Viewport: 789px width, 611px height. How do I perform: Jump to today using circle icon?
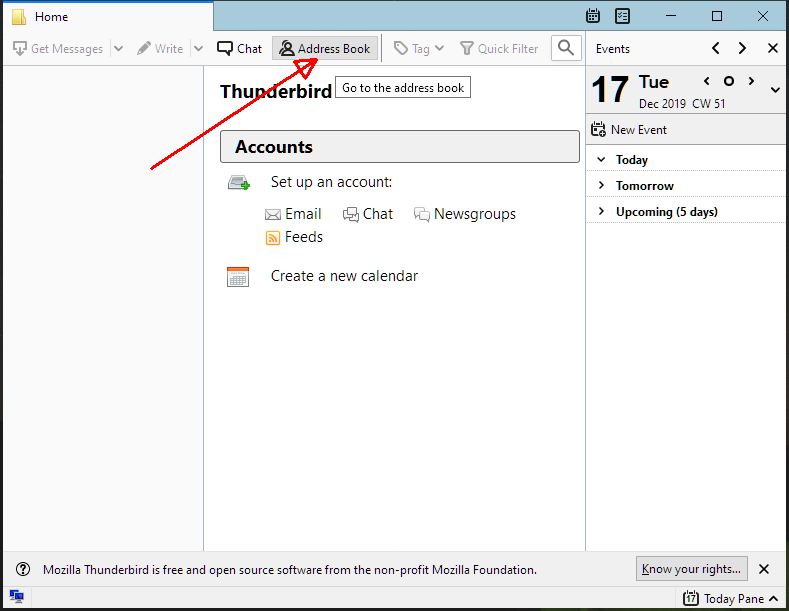click(x=729, y=81)
